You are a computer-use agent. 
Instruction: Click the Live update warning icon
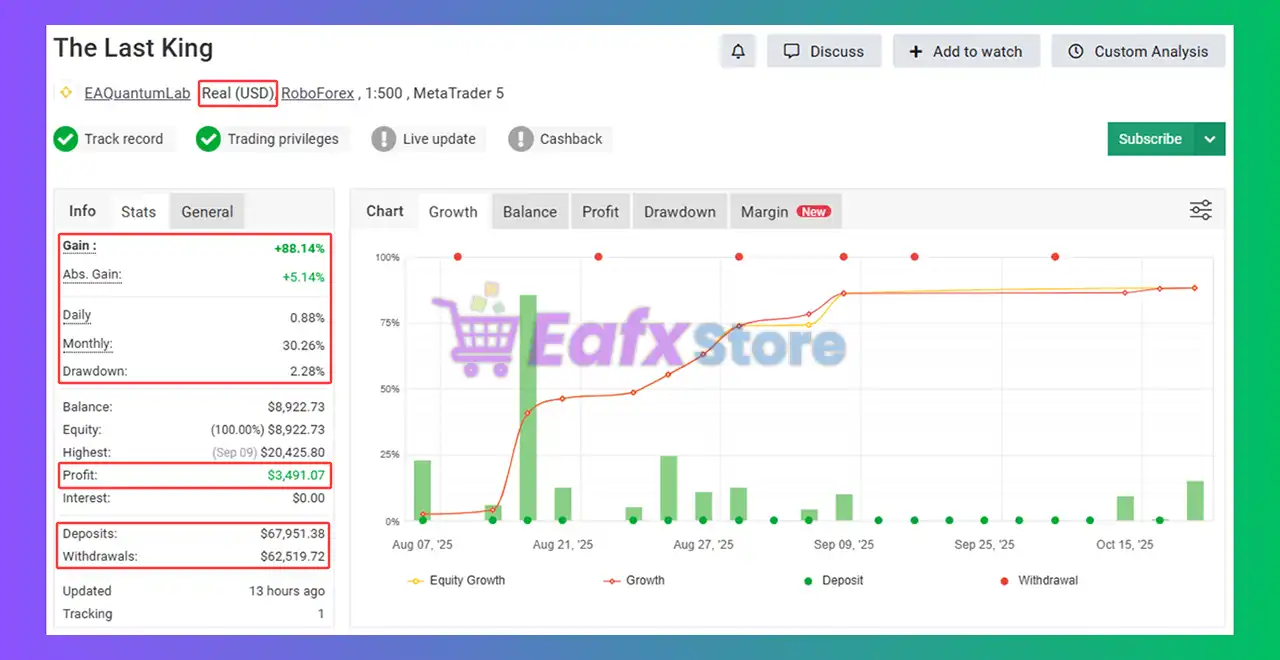[383, 139]
